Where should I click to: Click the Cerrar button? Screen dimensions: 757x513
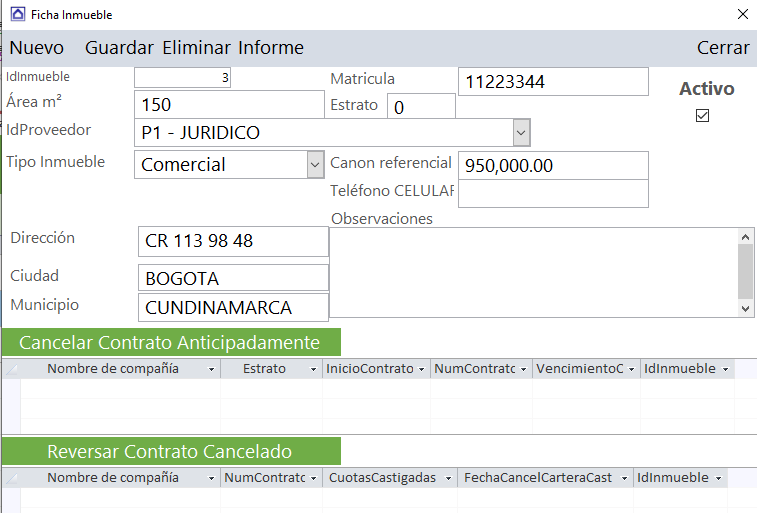coord(722,48)
